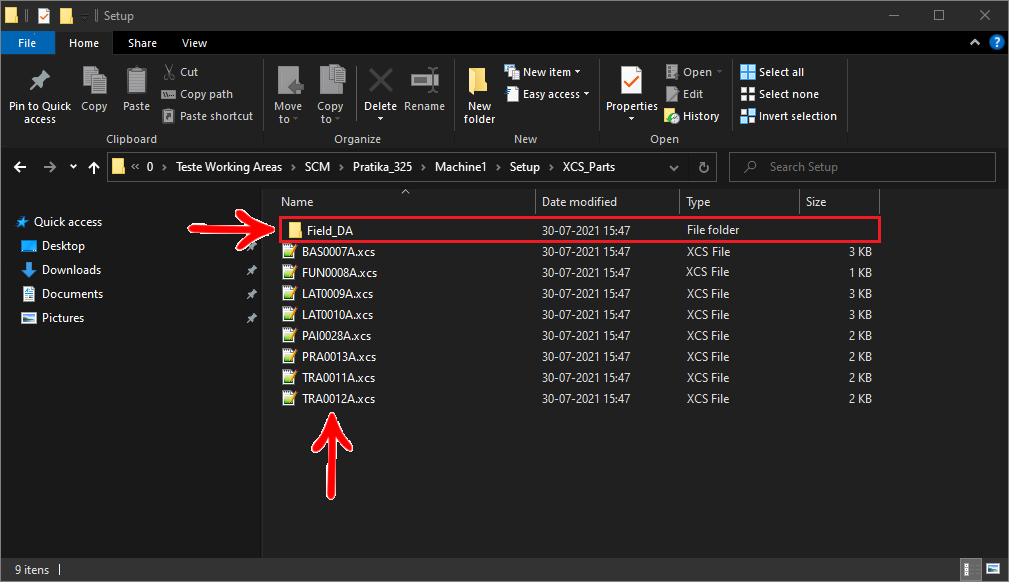Click SCM in address breadcrumb
The width and height of the screenshot is (1009, 582).
pos(317,167)
